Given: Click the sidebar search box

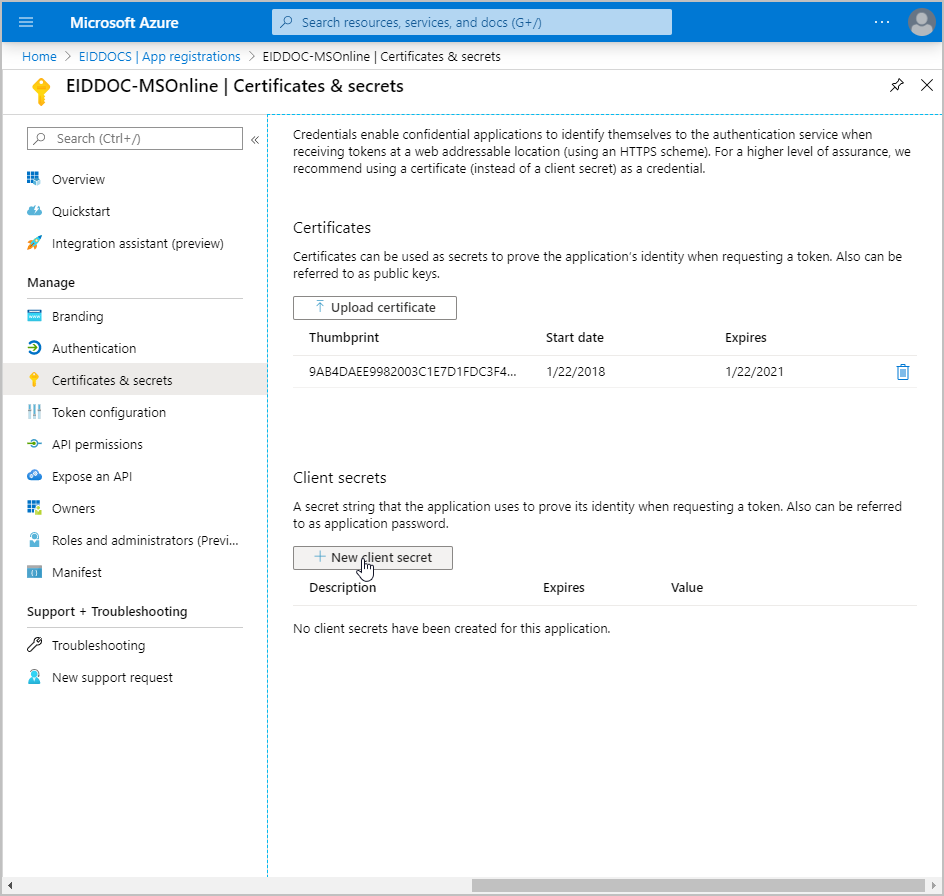Looking at the screenshot, I should tap(135, 139).
